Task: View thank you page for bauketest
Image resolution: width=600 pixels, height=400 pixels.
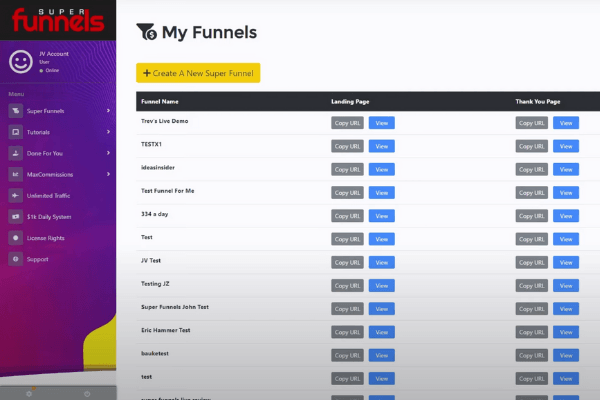Action: pos(566,356)
